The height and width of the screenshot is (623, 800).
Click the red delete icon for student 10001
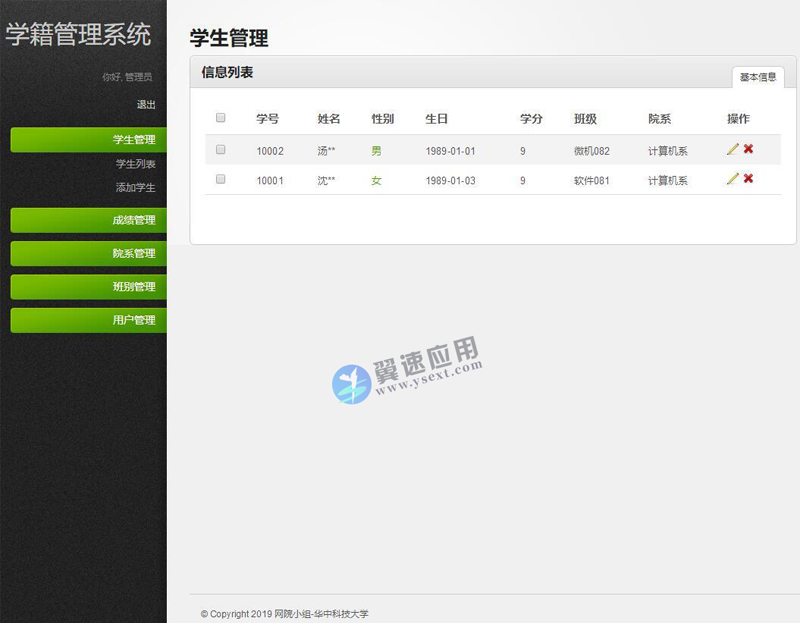(749, 180)
